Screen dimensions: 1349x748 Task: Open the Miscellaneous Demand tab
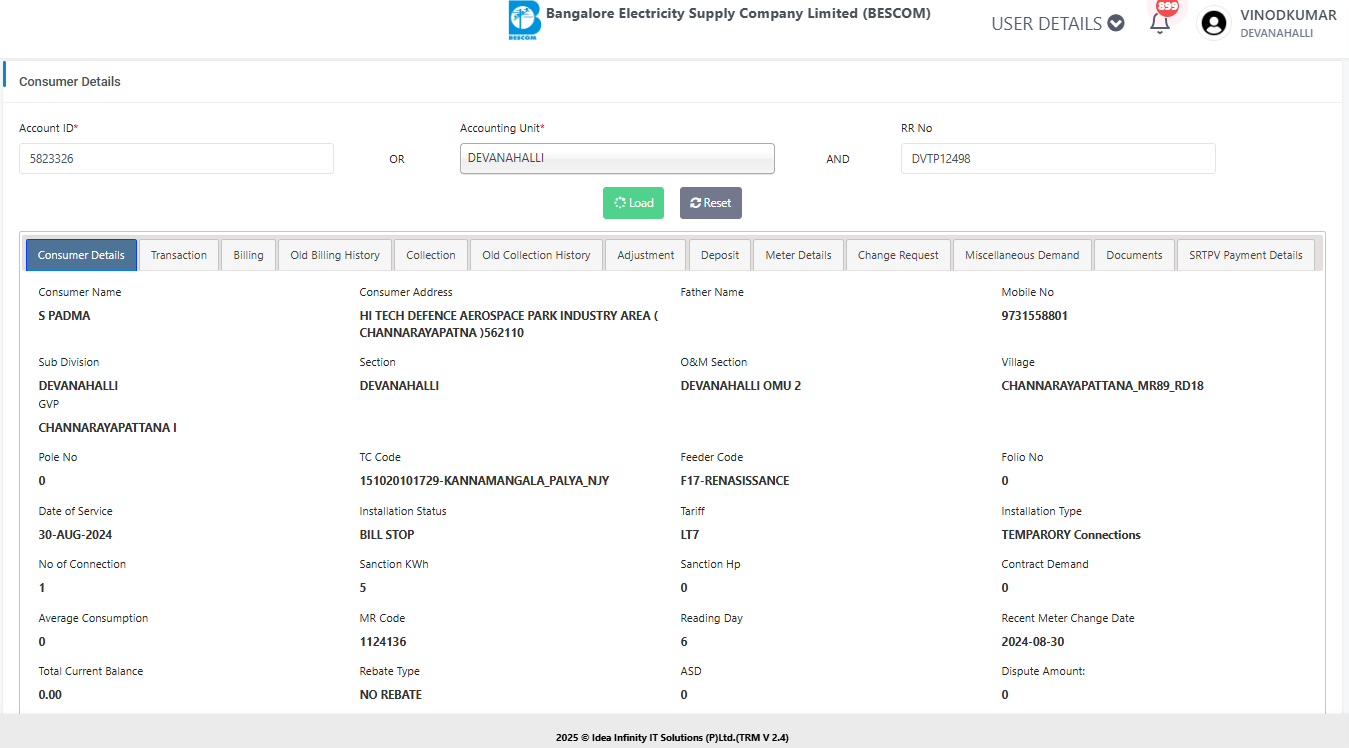pos(1022,255)
